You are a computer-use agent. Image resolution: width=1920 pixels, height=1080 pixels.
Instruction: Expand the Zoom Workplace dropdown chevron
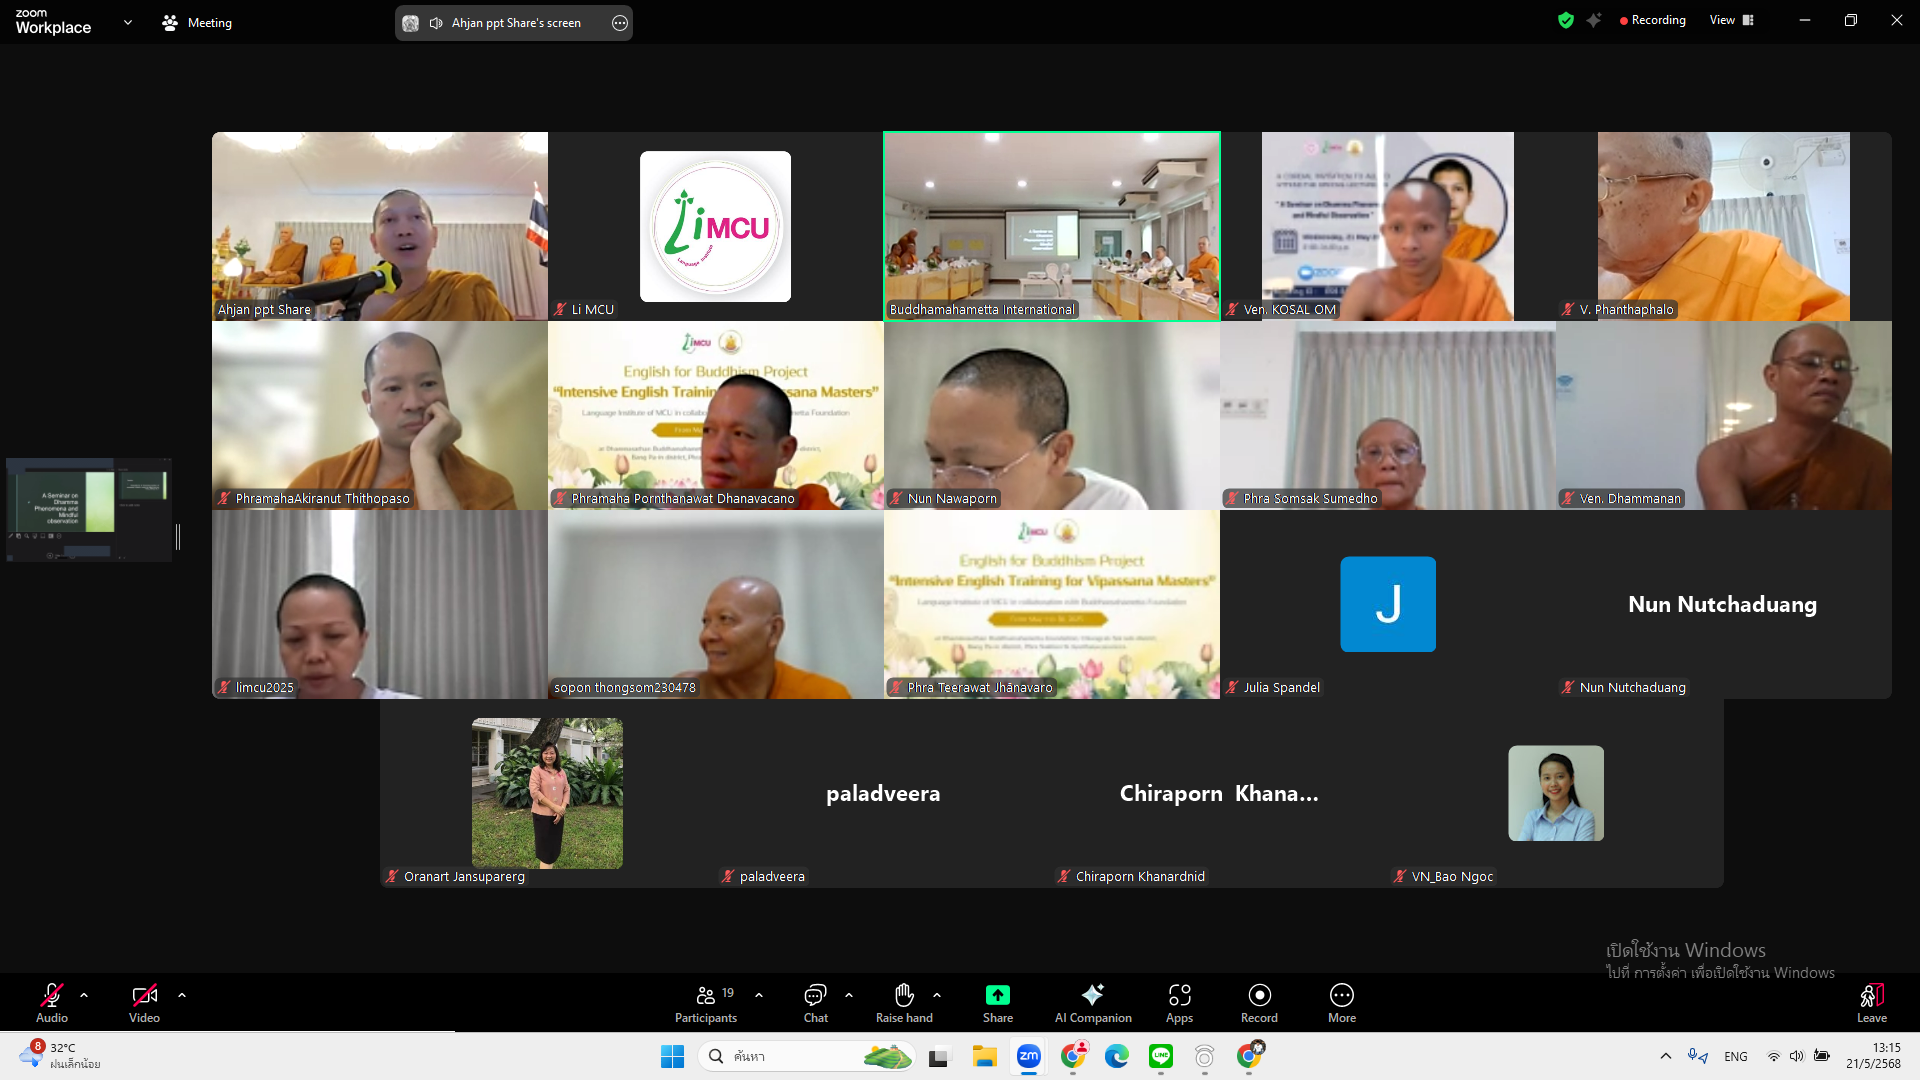pos(127,22)
